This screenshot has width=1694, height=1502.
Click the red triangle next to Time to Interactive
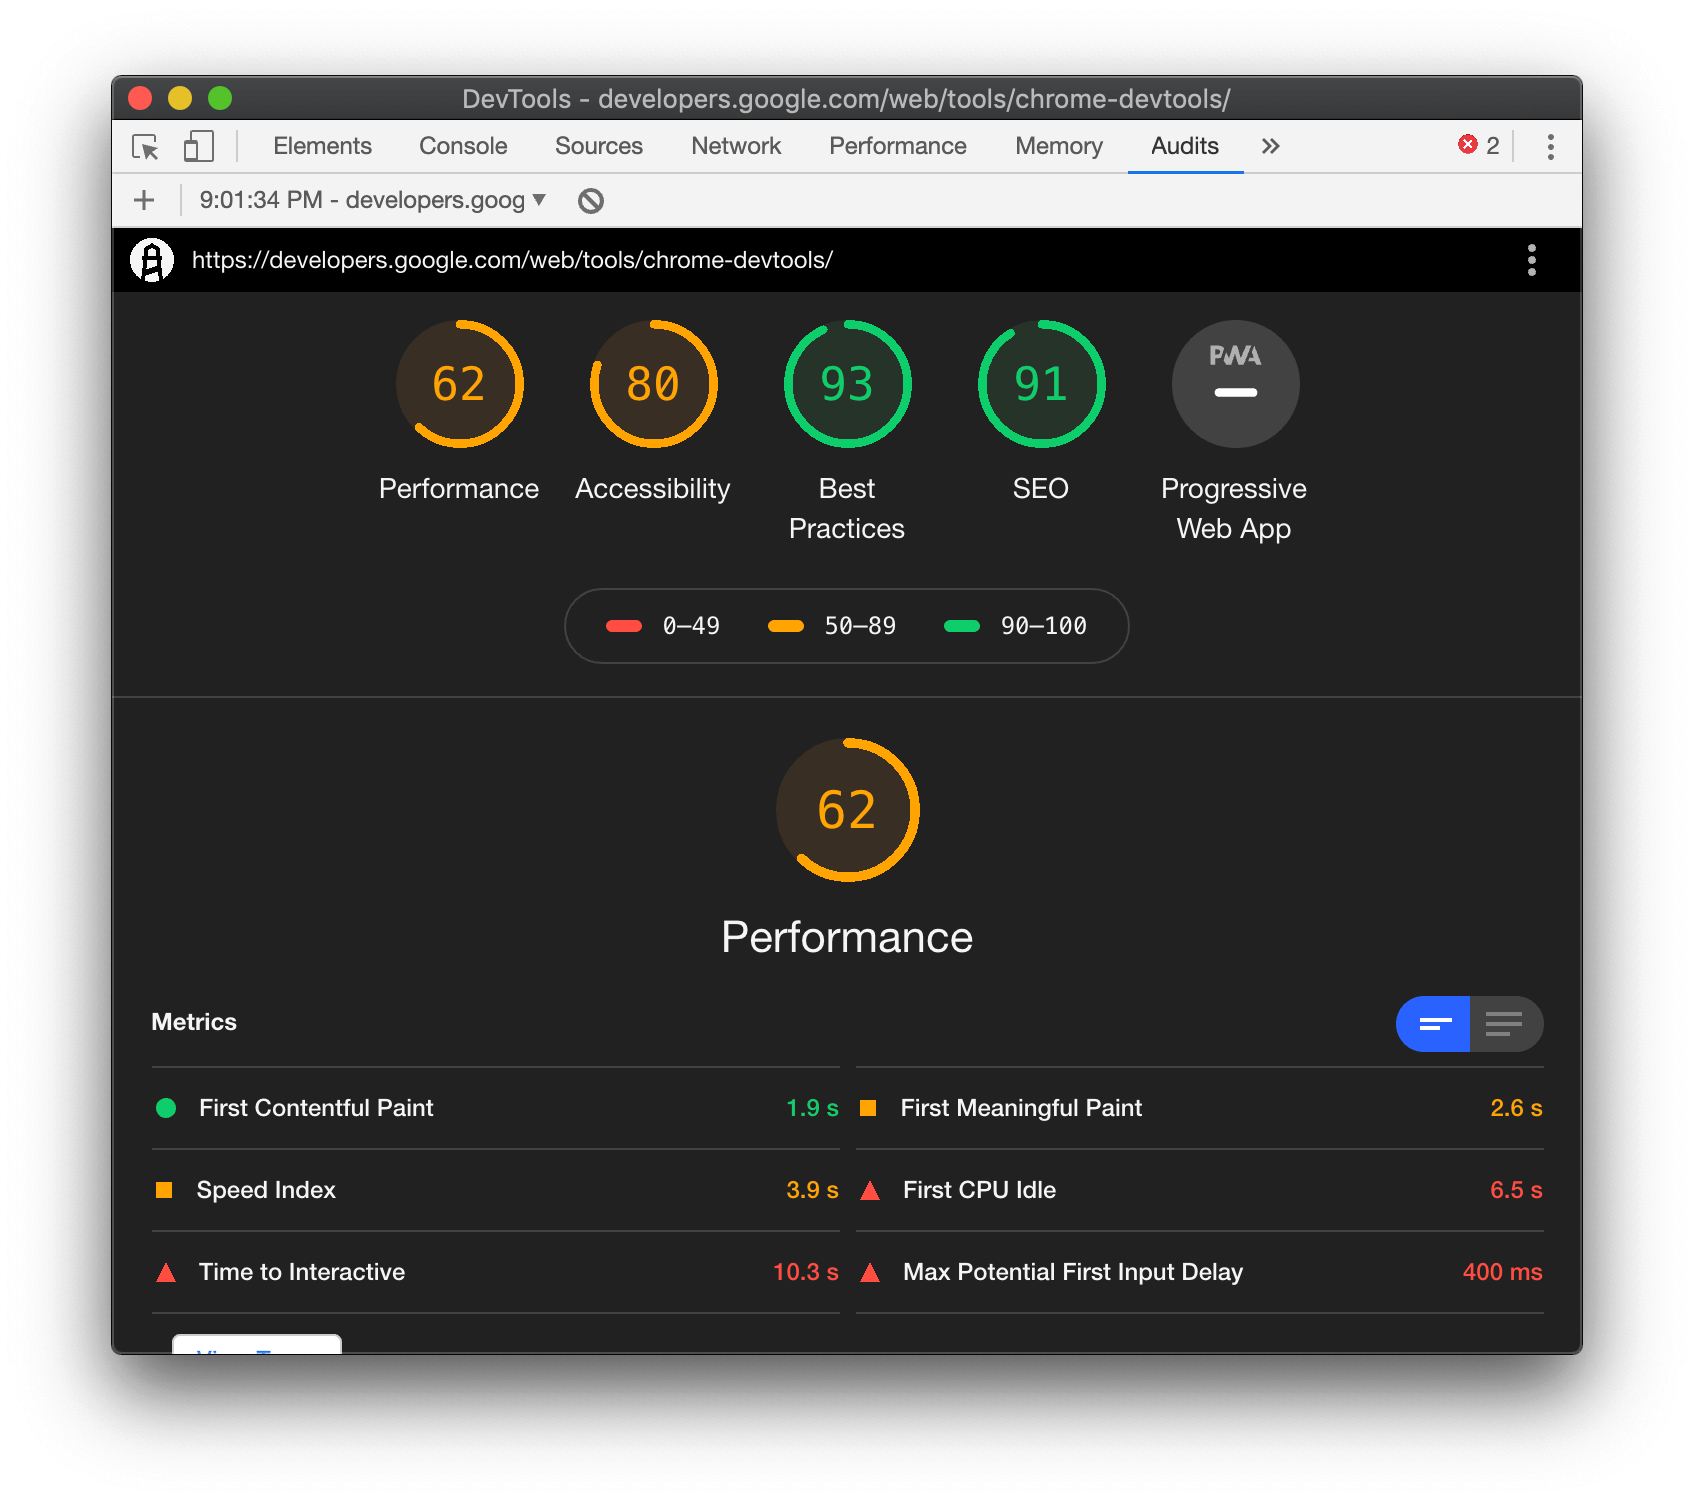167,1273
